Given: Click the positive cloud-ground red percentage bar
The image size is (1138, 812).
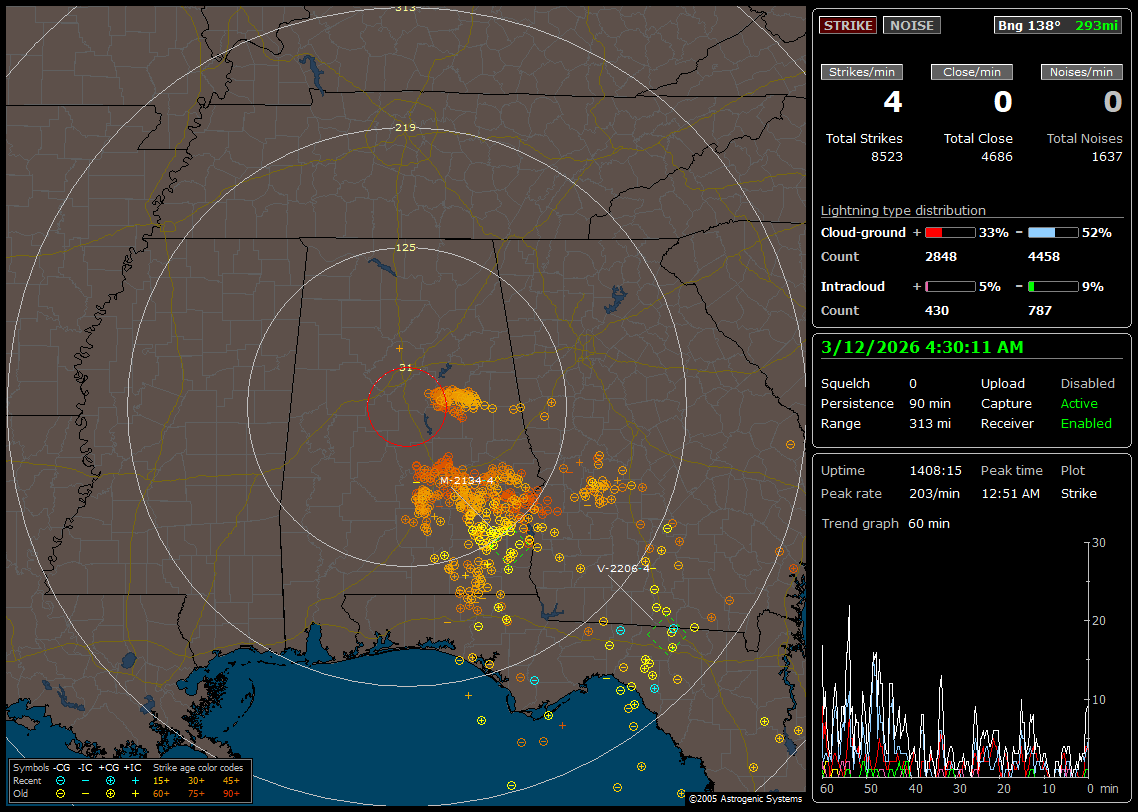Looking at the screenshot, I should coord(949,232).
